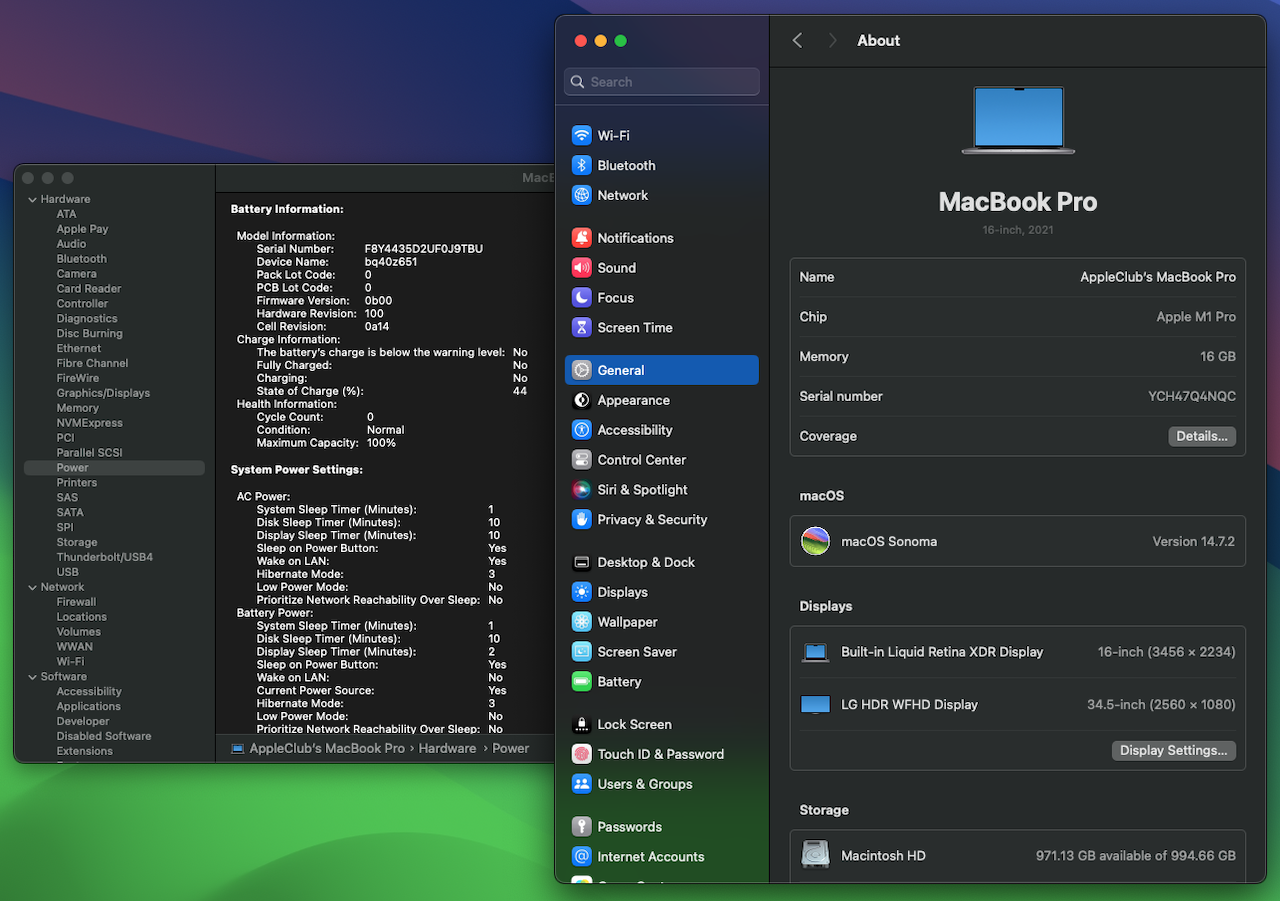
Task: Click the Macintosh HD drive icon
Action: point(816,855)
